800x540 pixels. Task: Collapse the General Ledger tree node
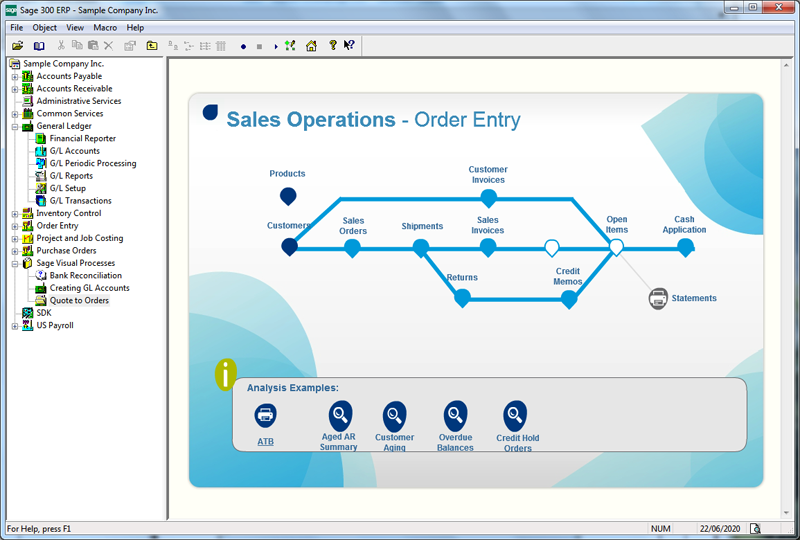click(15, 127)
